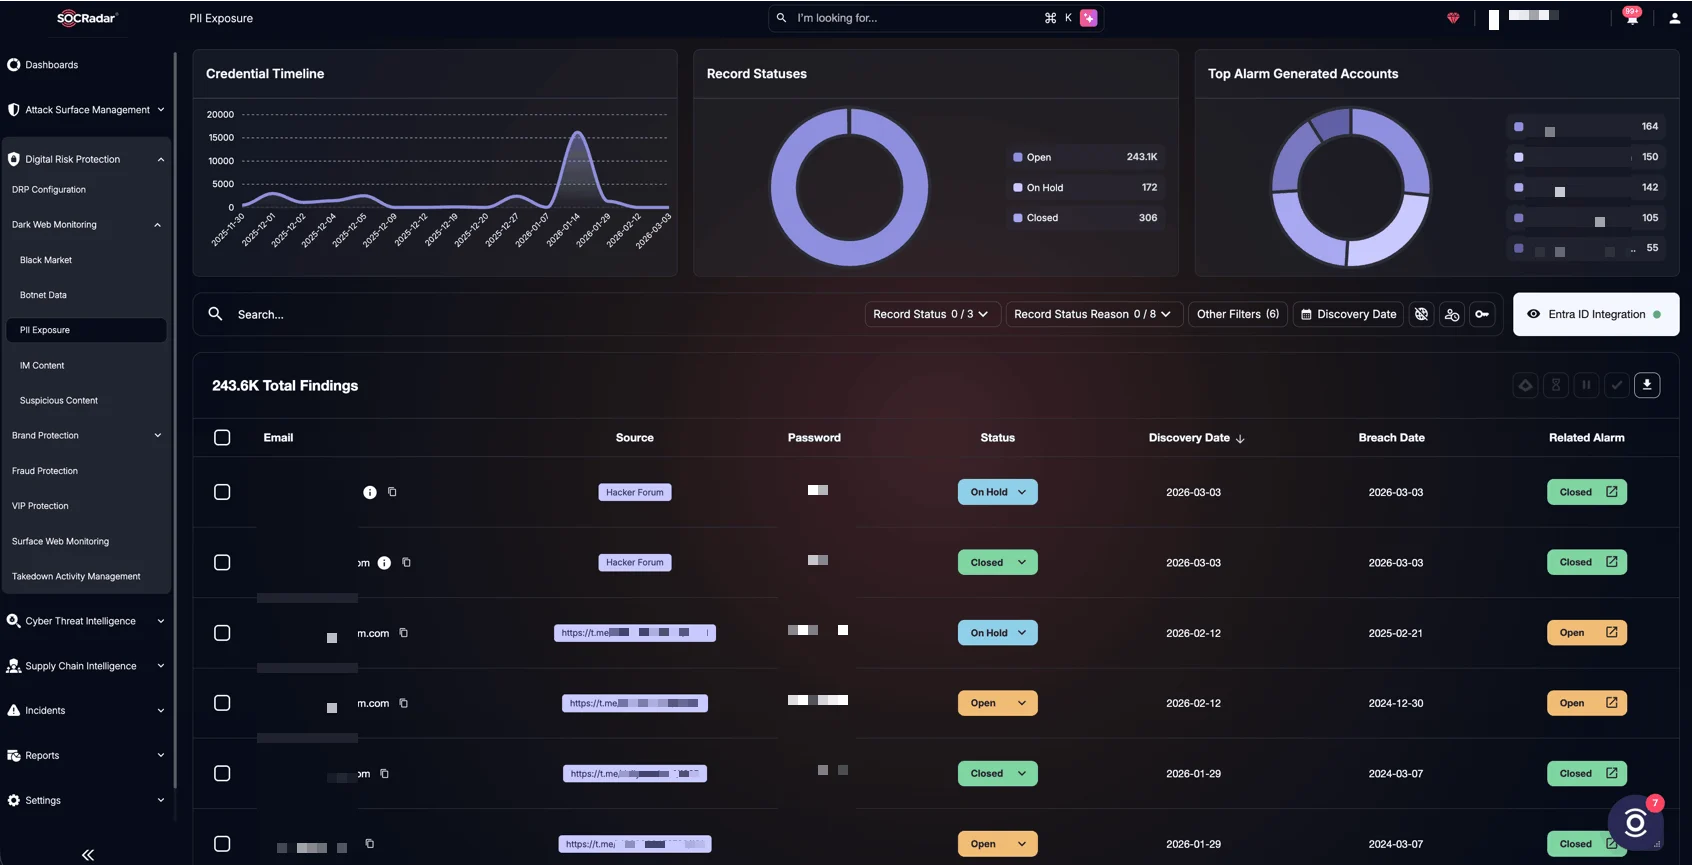Select checkbox for 2024-12-30 breach row

[x=222, y=703]
